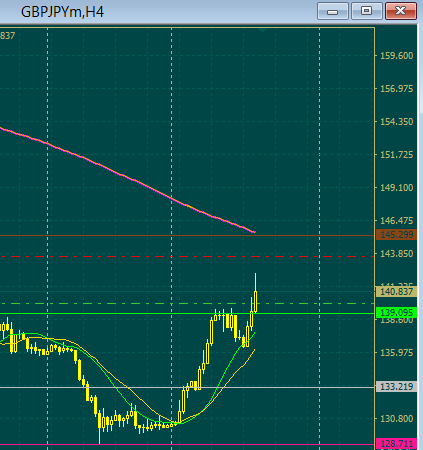Select the green 139.095 price label

tap(397, 313)
